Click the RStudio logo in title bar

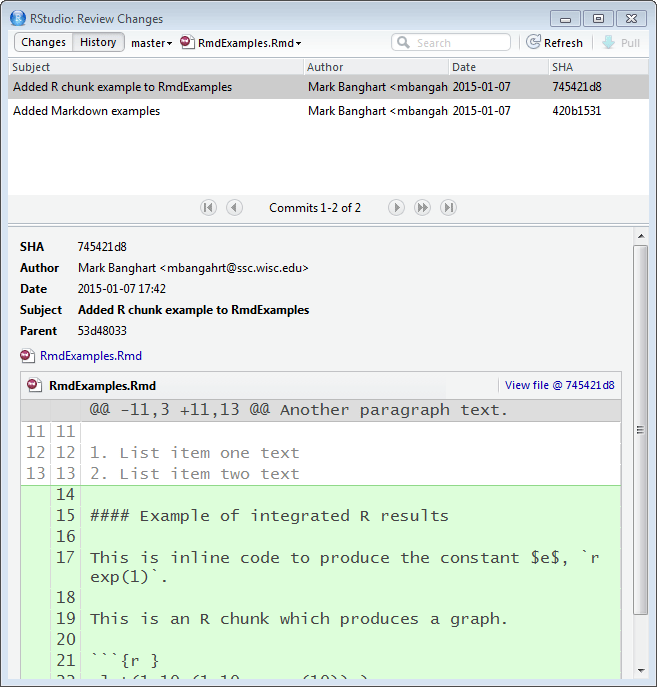[x=17, y=17]
